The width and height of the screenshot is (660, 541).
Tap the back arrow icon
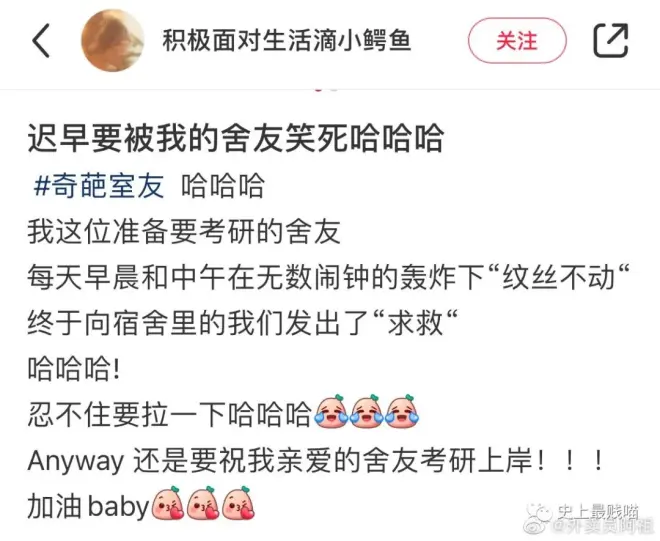[41, 40]
